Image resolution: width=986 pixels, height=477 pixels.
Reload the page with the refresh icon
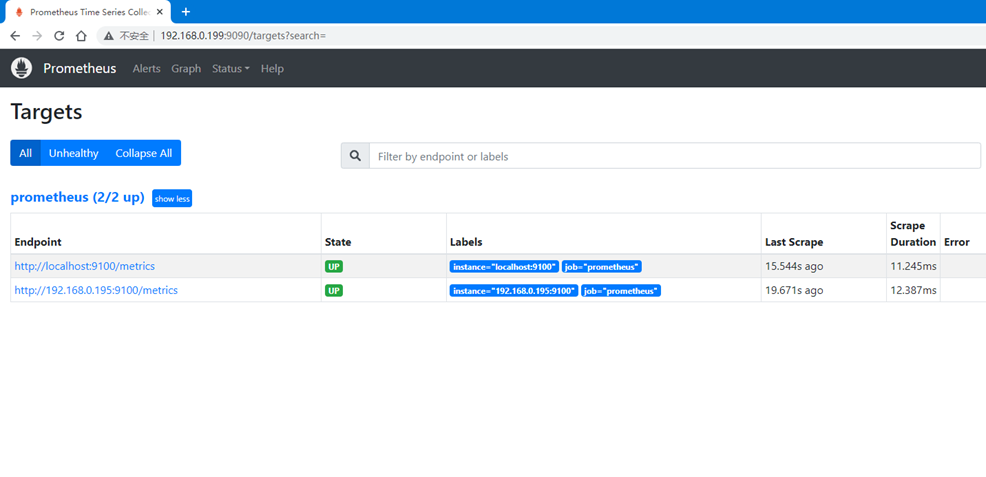point(59,36)
